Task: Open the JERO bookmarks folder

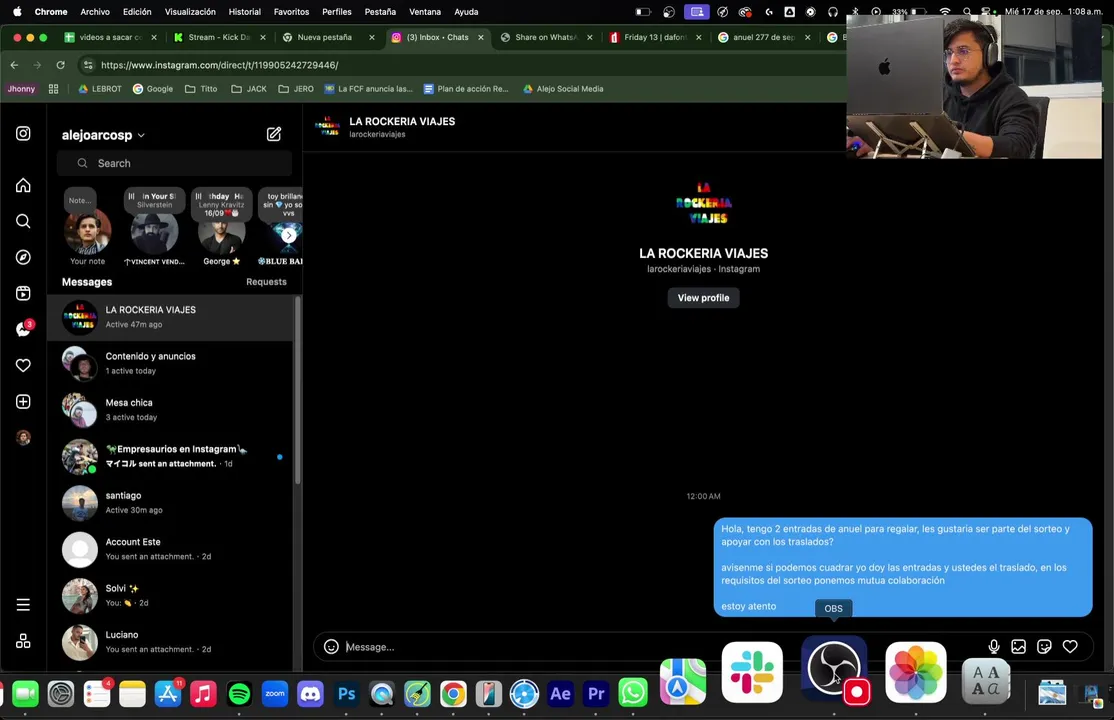Action: 296,89
